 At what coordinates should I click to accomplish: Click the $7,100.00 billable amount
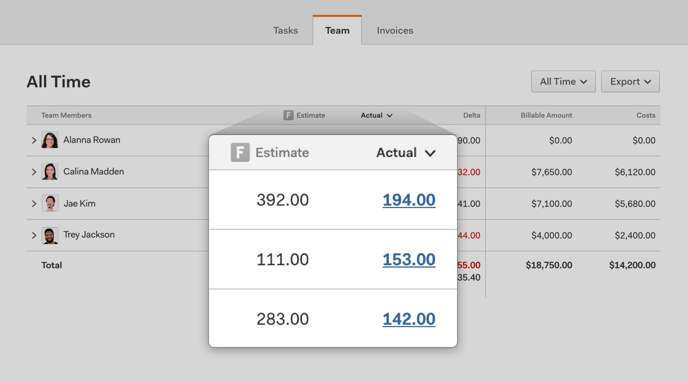pyautogui.click(x=552, y=204)
